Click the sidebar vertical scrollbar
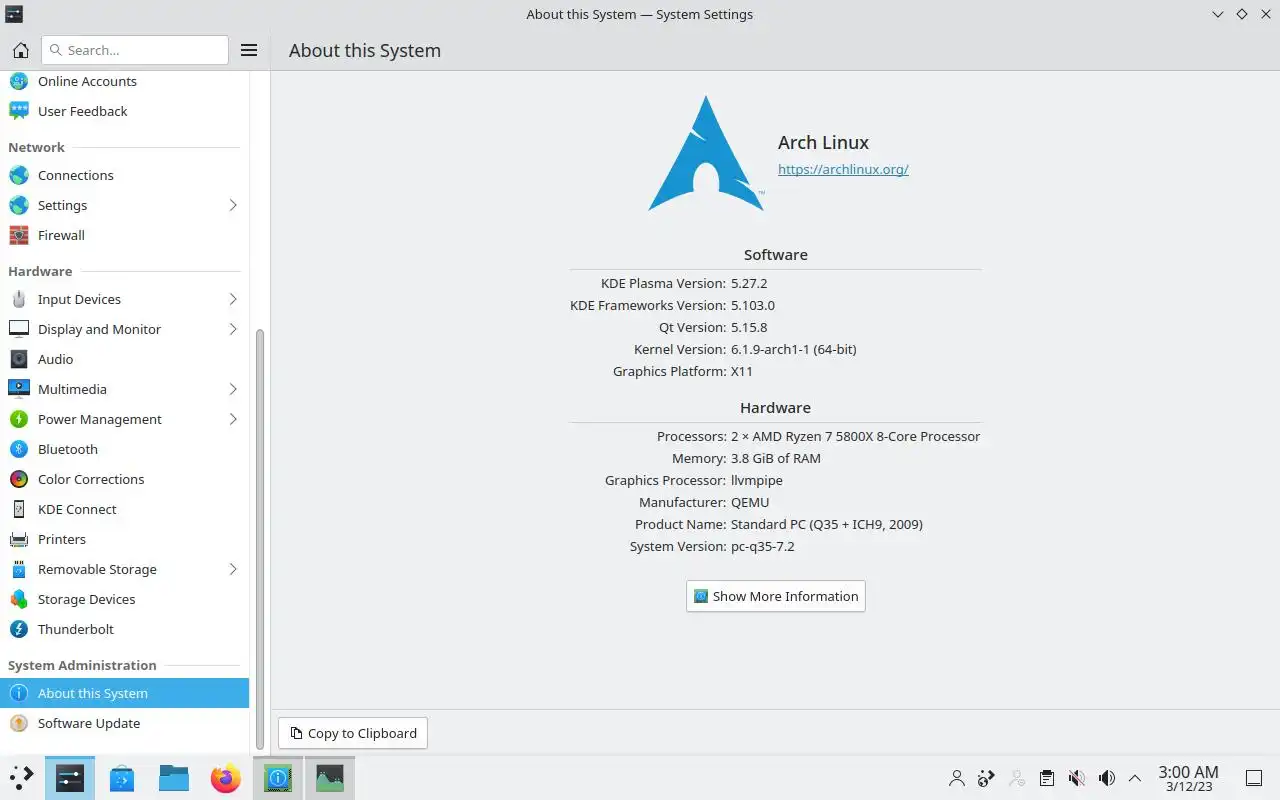 [x=260, y=540]
